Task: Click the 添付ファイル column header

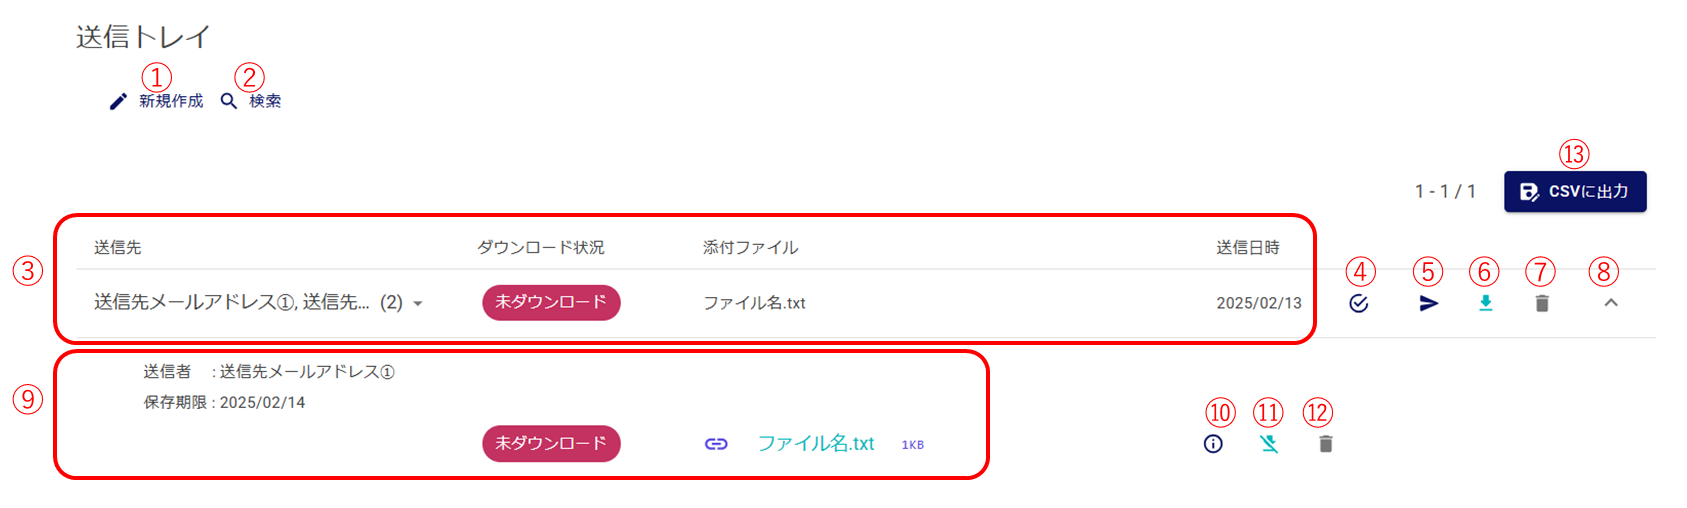Action: tap(750, 247)
